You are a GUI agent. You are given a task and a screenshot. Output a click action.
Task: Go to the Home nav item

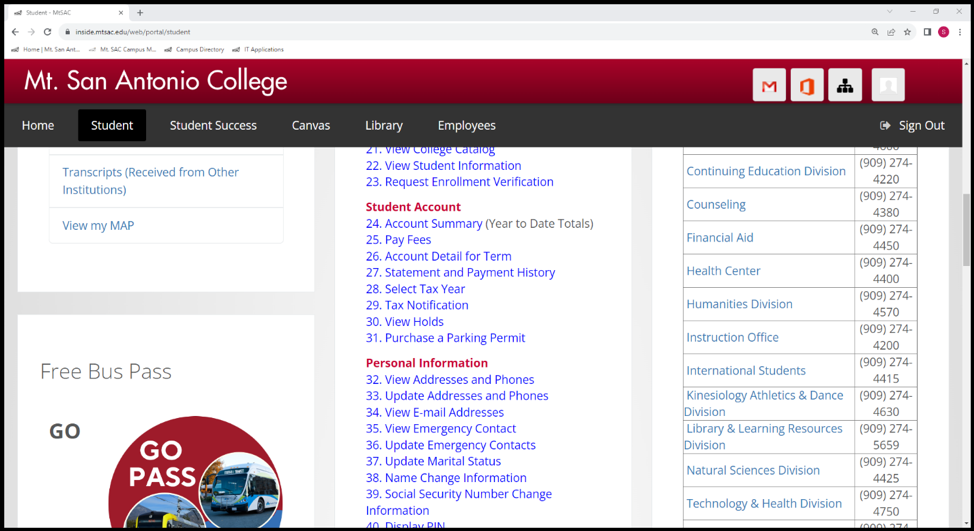(x=38, y=125)
